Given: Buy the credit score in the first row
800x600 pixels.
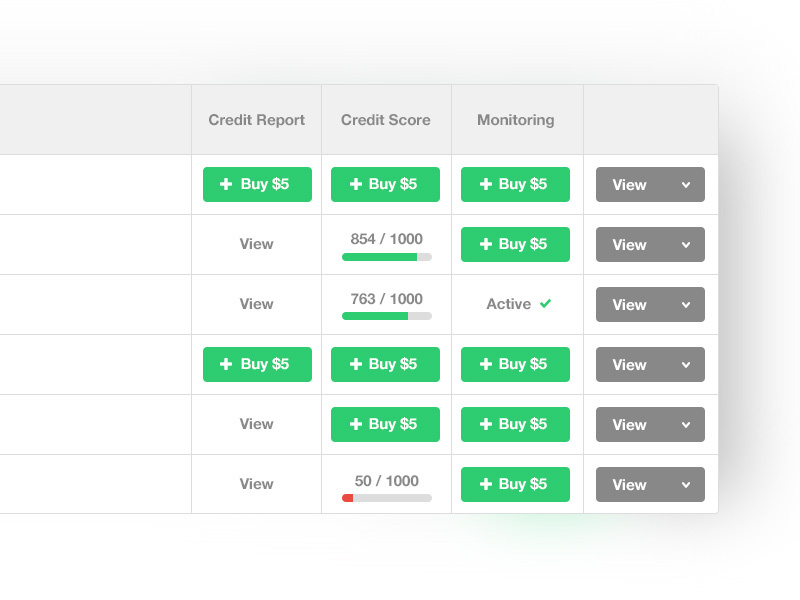Looking at the screenshot, I should tap(385, 184).
